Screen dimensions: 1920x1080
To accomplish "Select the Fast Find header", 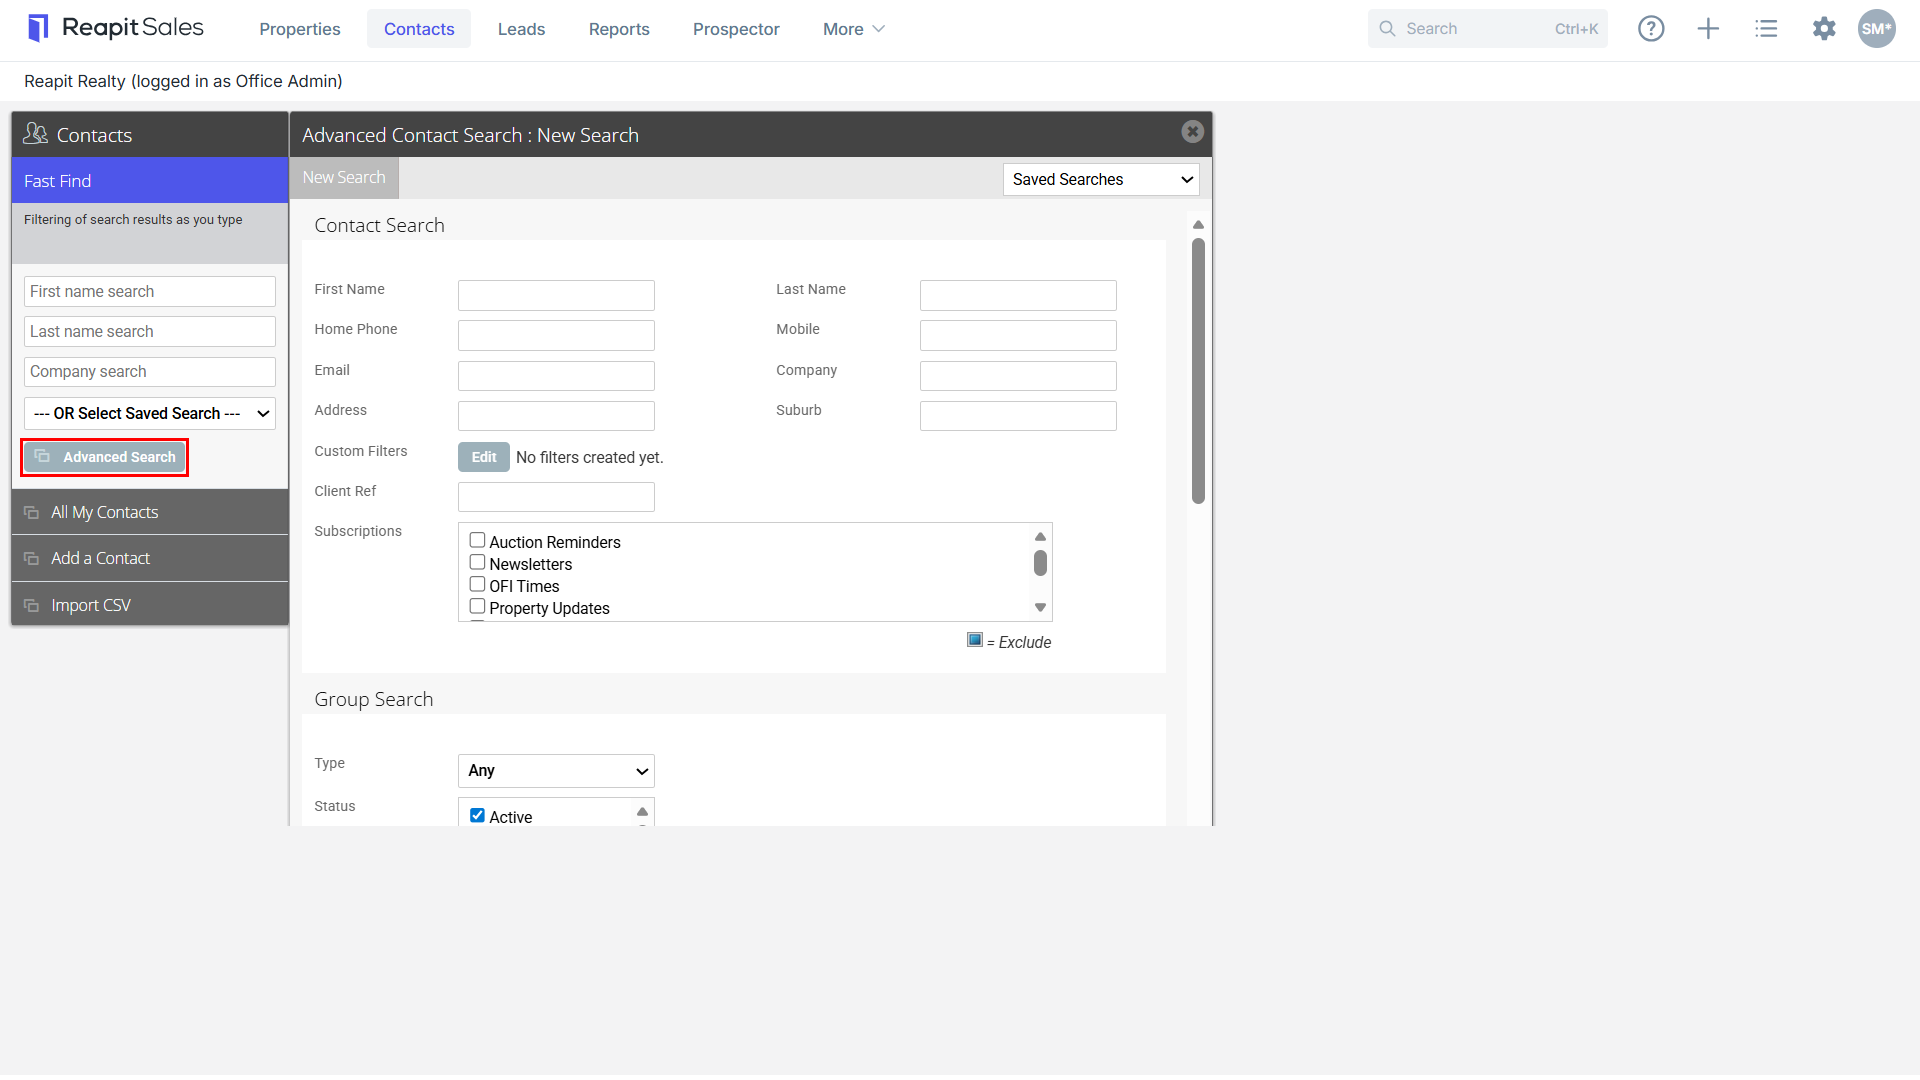I will tap(150, 181).
